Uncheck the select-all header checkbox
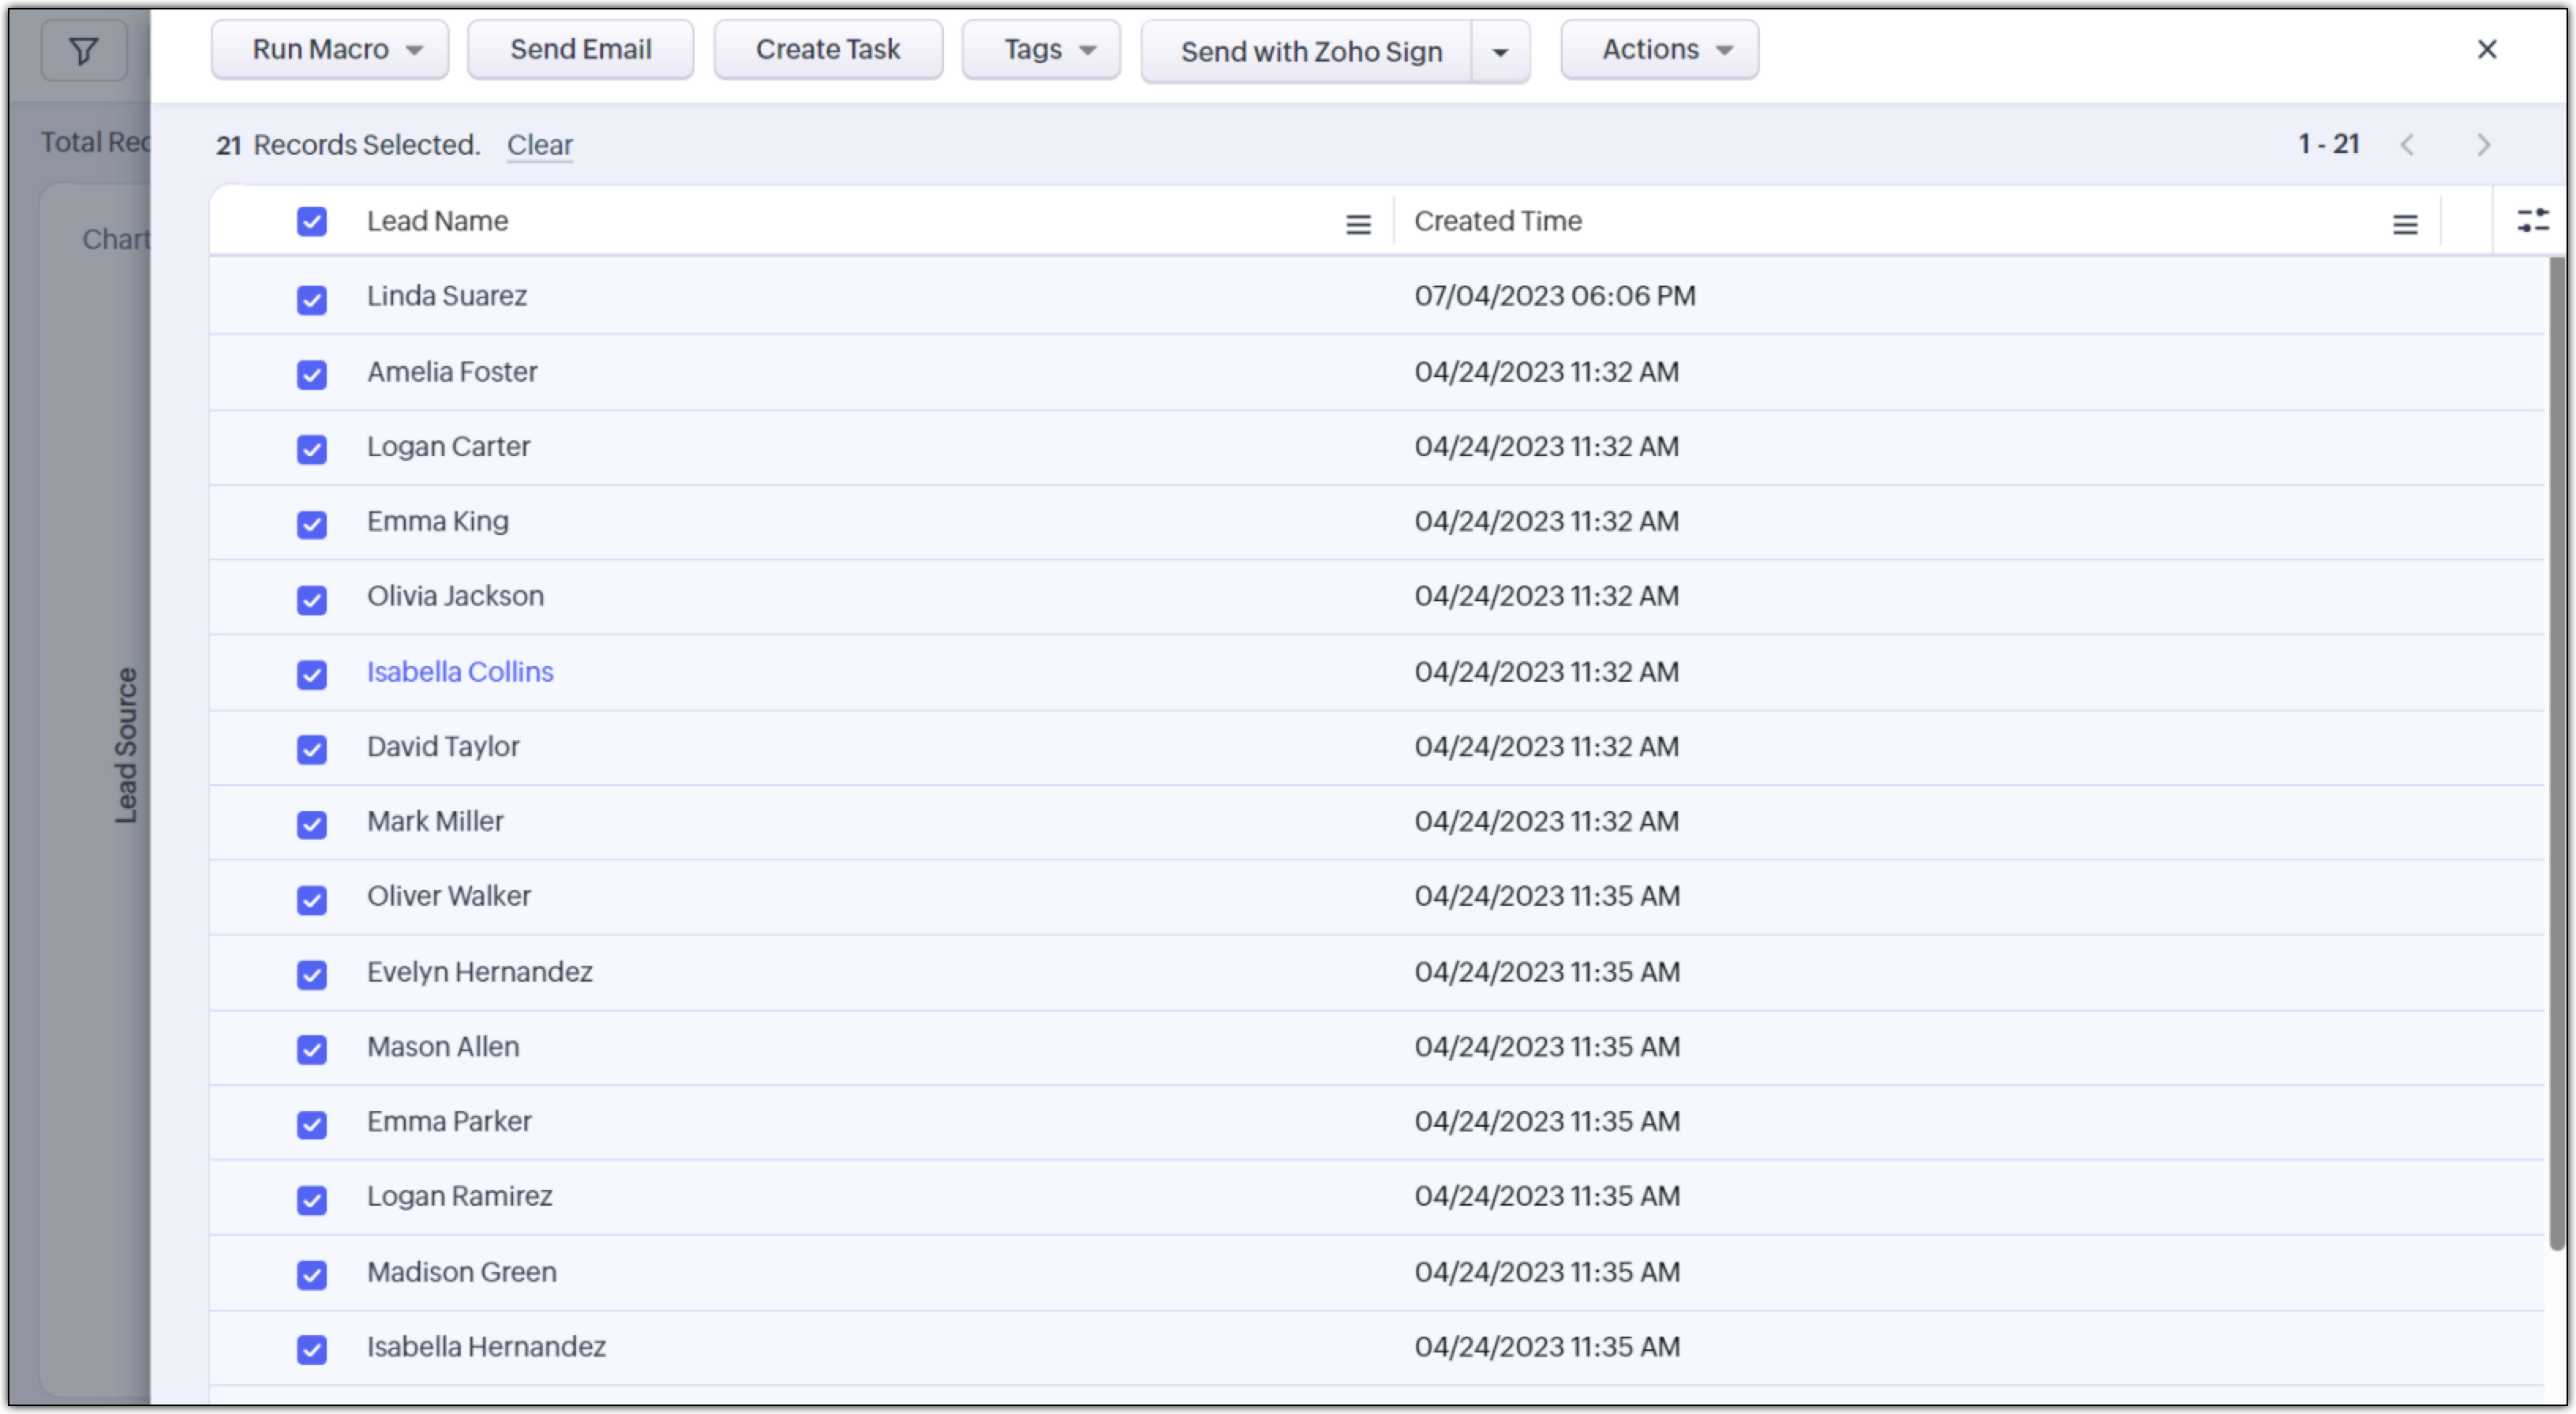This screenshot has height=1414, width=2576. (x=311, y=221)
